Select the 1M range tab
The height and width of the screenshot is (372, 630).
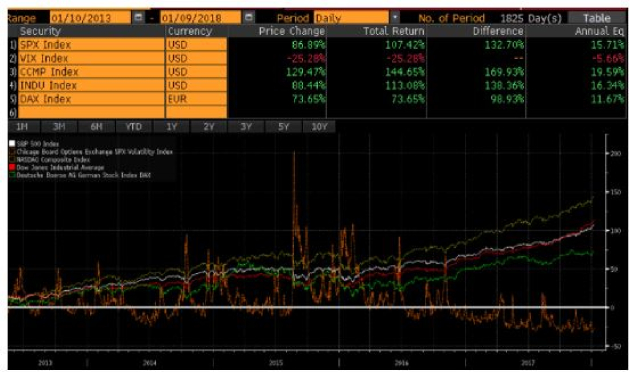(22, 127)
